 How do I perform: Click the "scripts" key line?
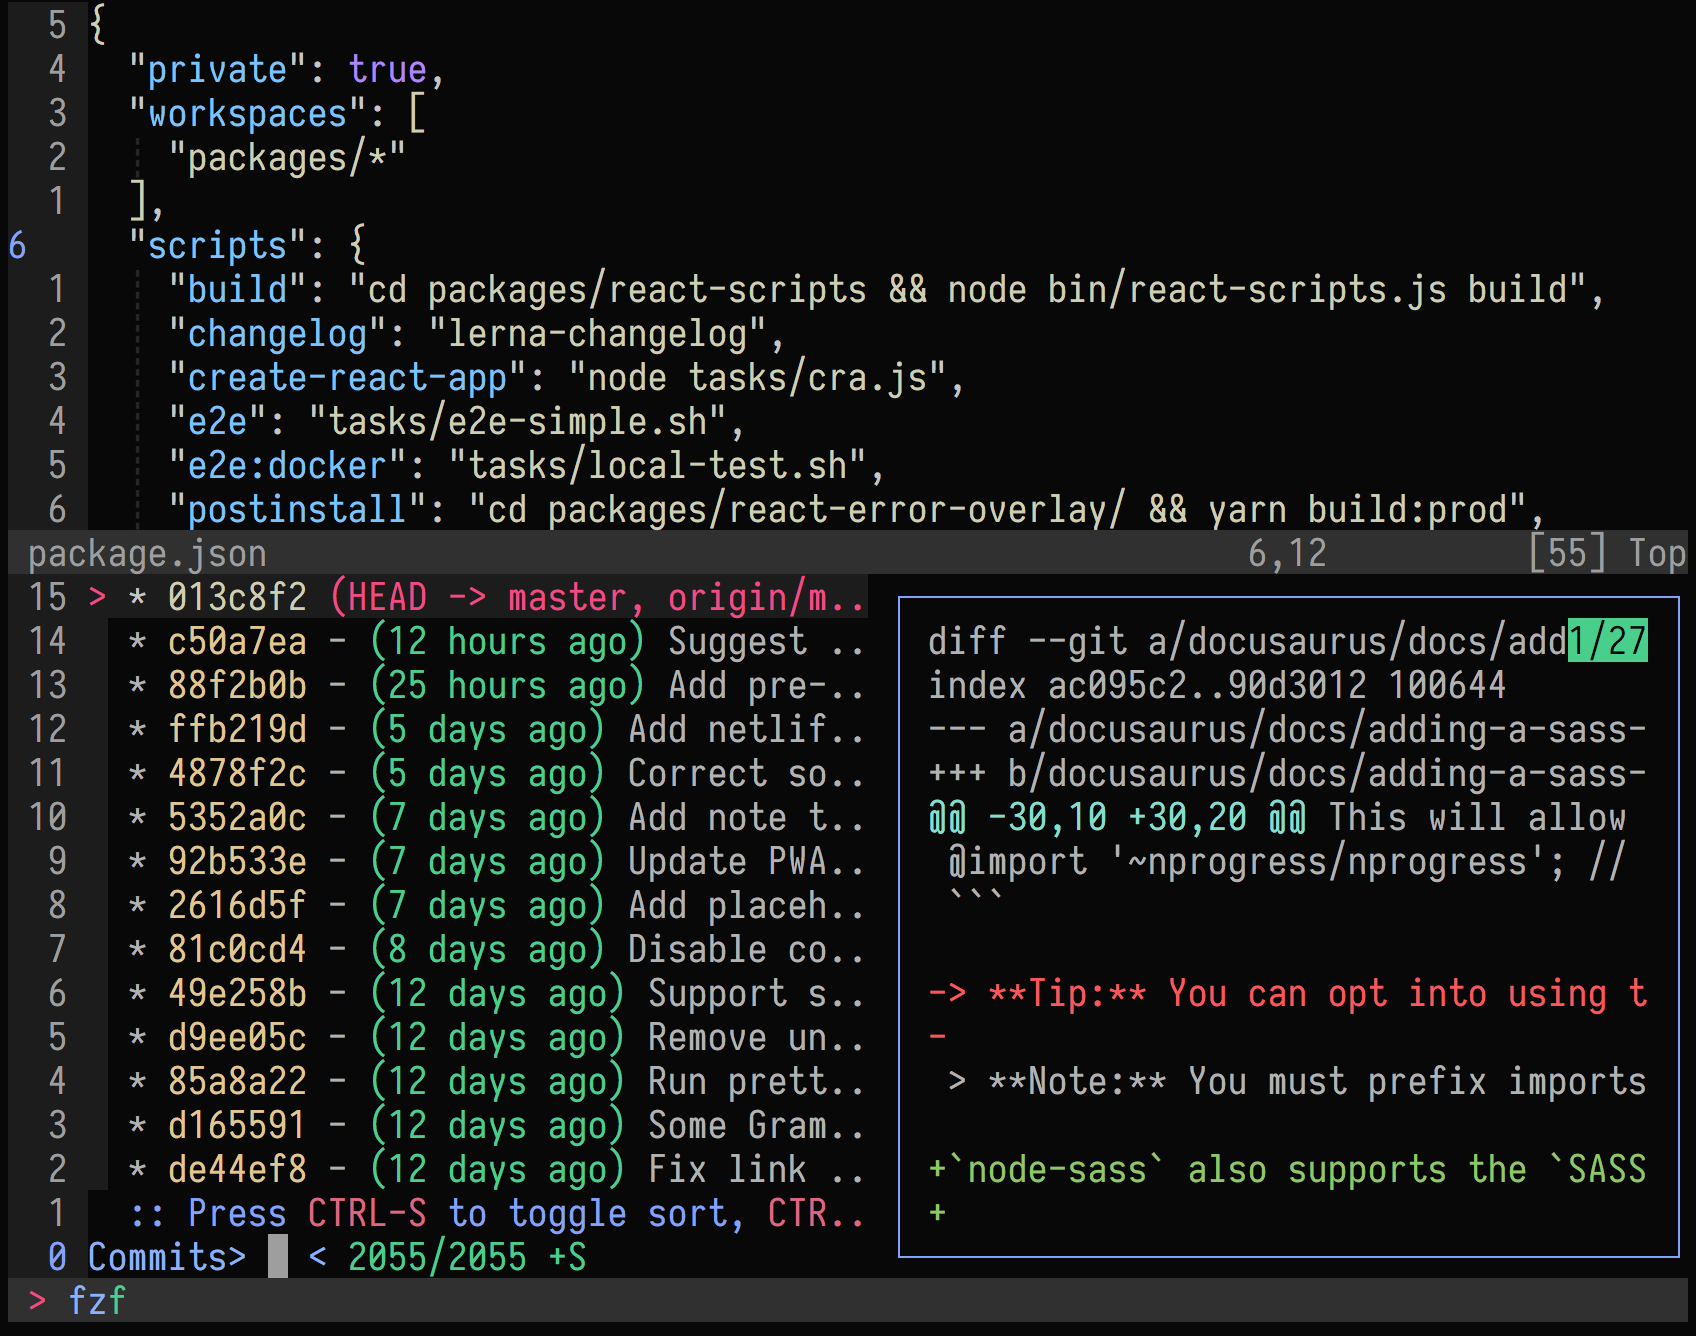click(247, 245)
